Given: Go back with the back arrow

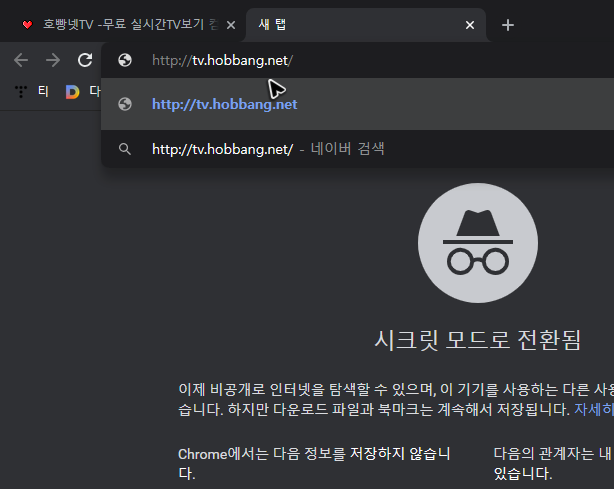Looking at the screenshot, I should click(21, 60).
